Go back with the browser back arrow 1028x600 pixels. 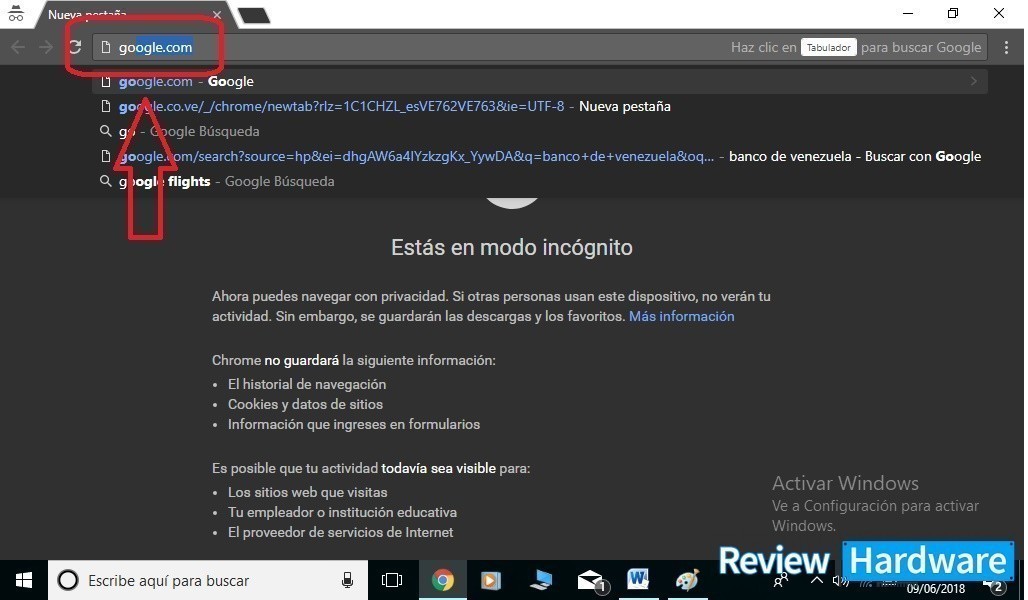coord(18,47)
